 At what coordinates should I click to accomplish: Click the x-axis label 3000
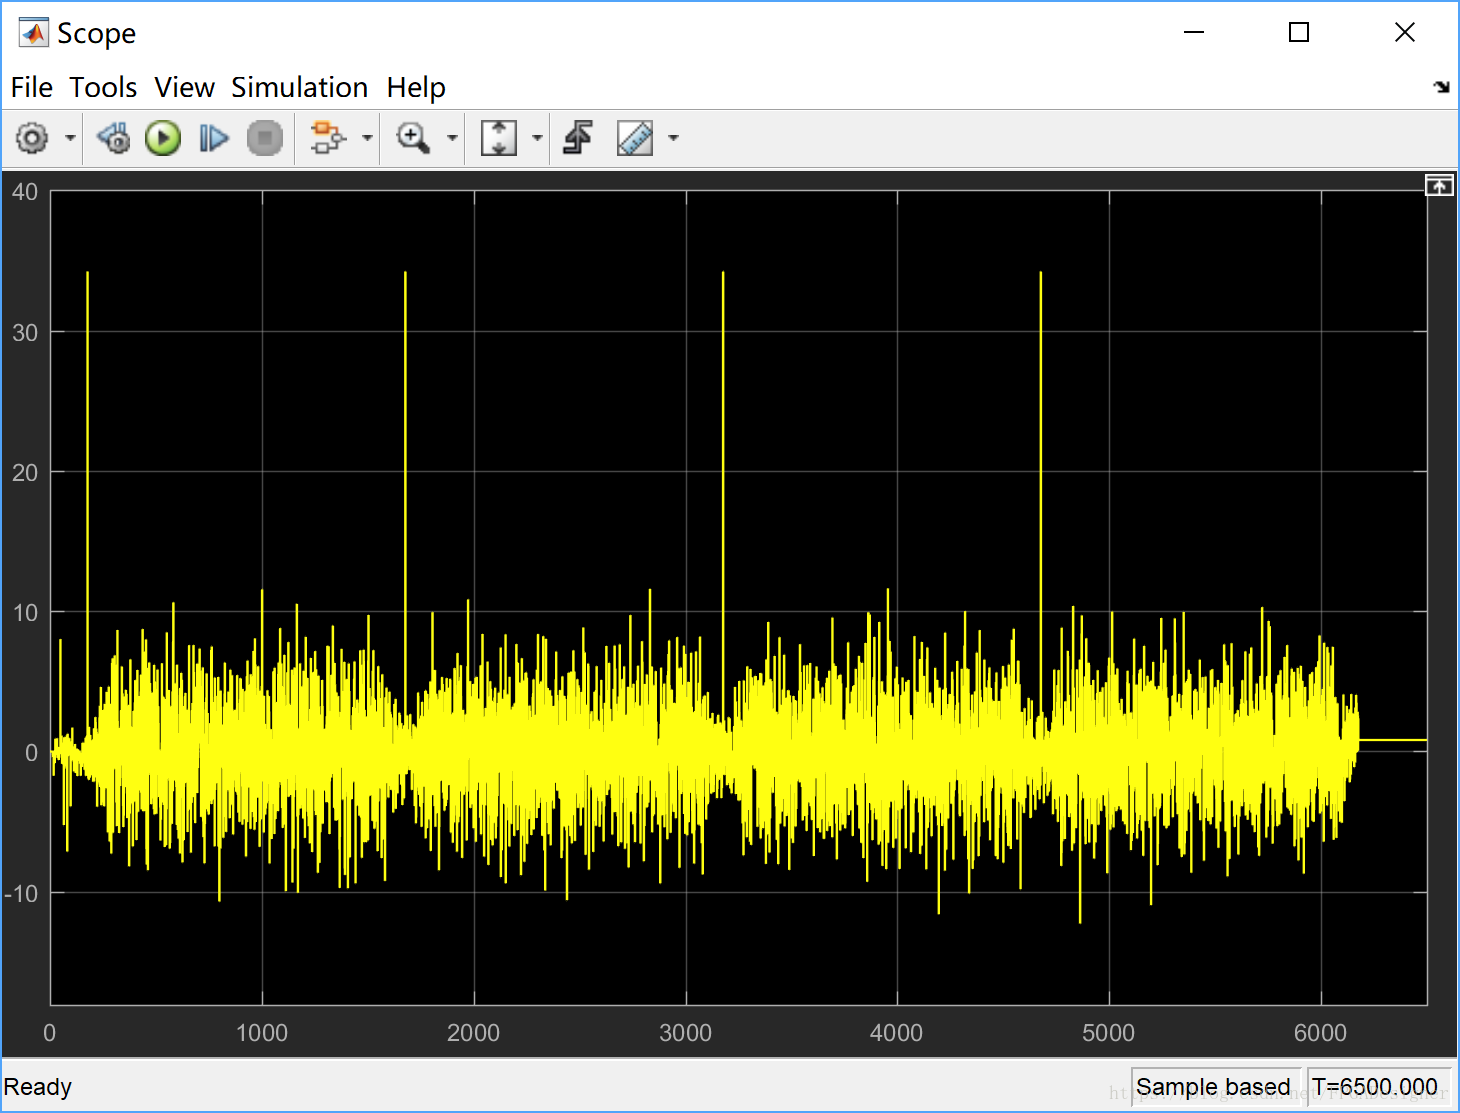(x=686, y=1033)
